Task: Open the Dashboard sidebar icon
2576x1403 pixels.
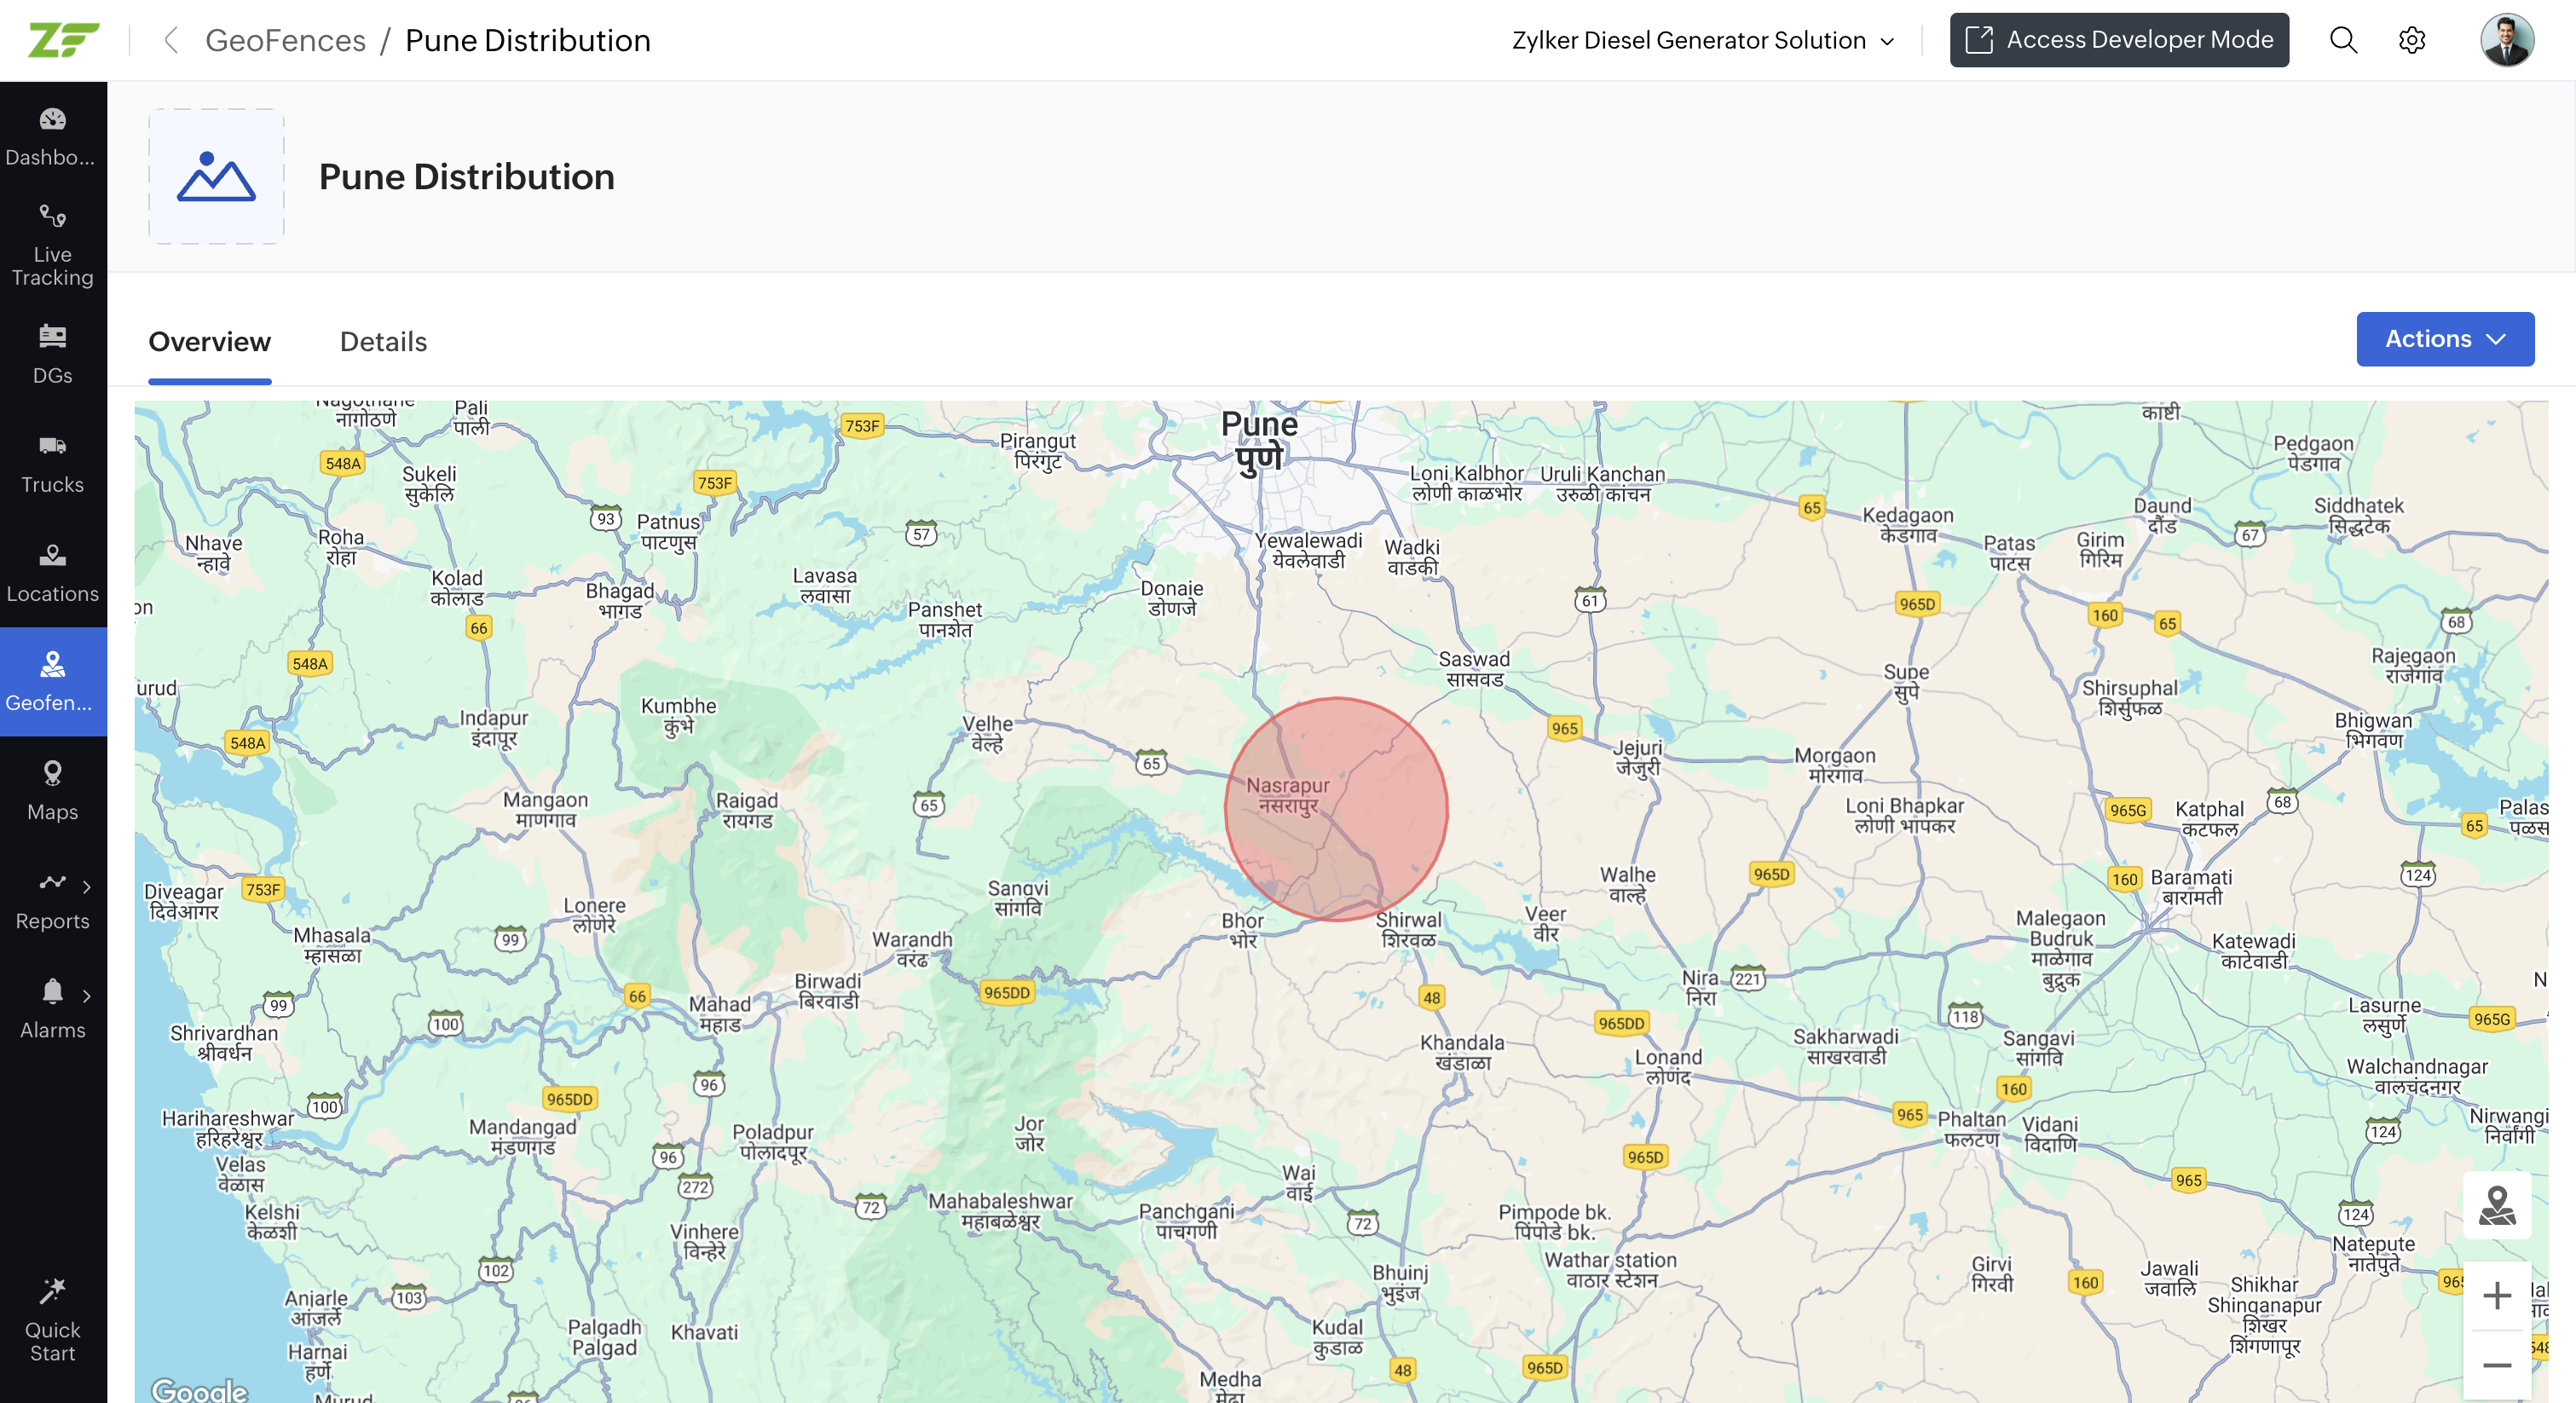Action: [x=52, y=135]
